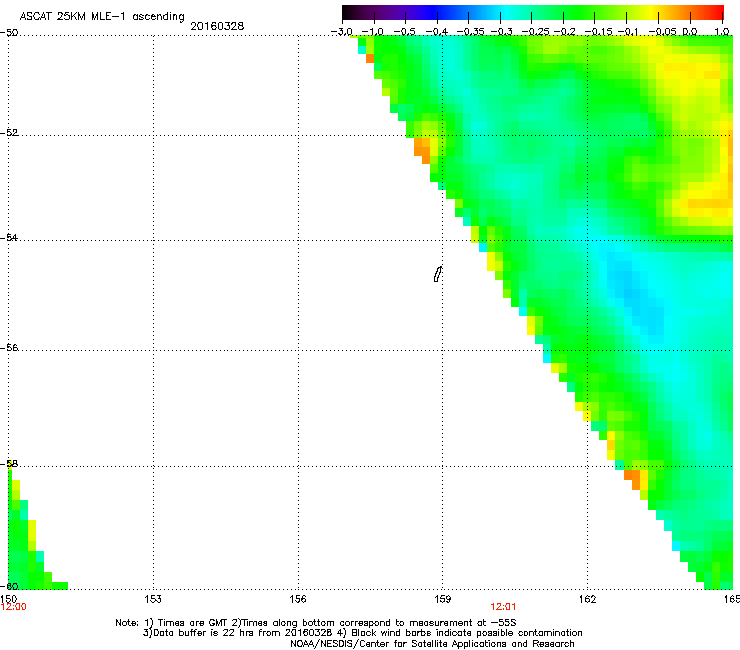Click the longitude axis label "156"
740x650 pixels.
click(298, 599)
